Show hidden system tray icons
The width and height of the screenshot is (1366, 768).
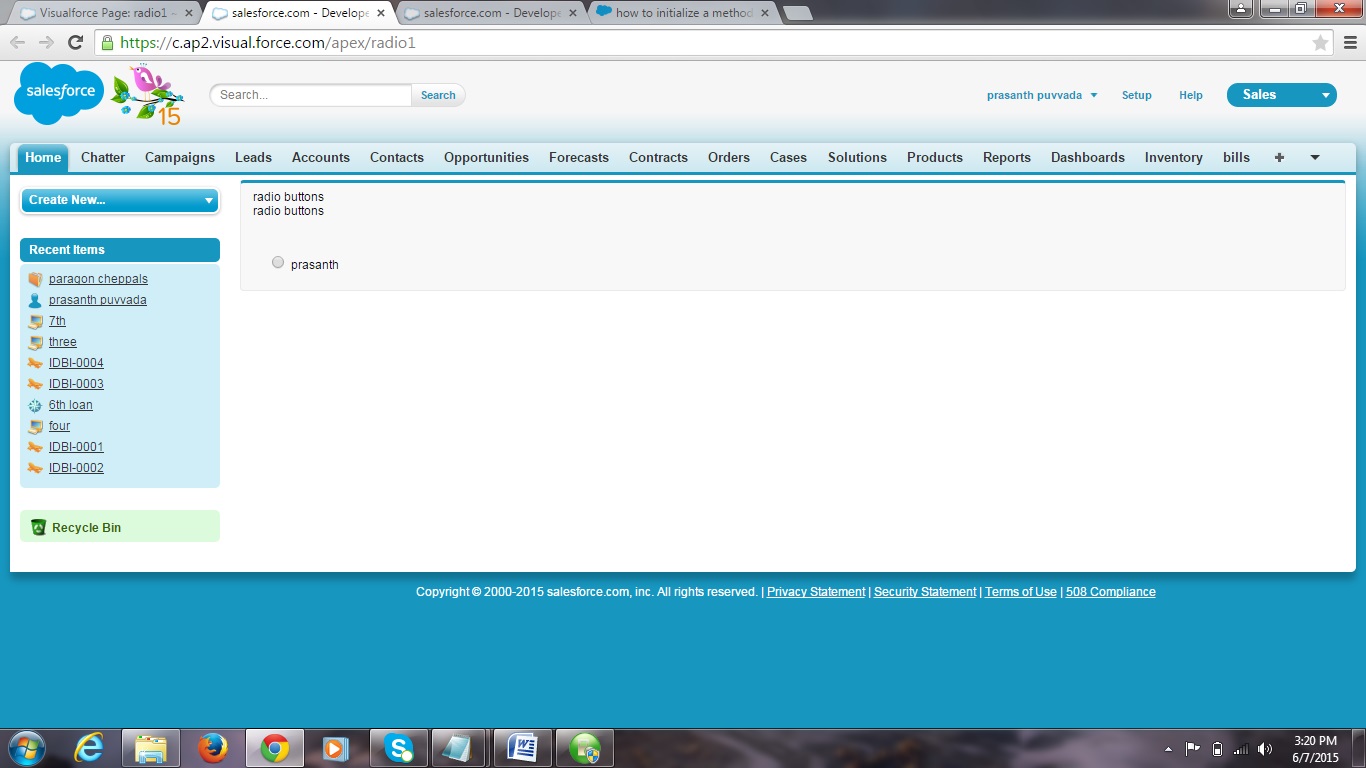point(1168,749)
